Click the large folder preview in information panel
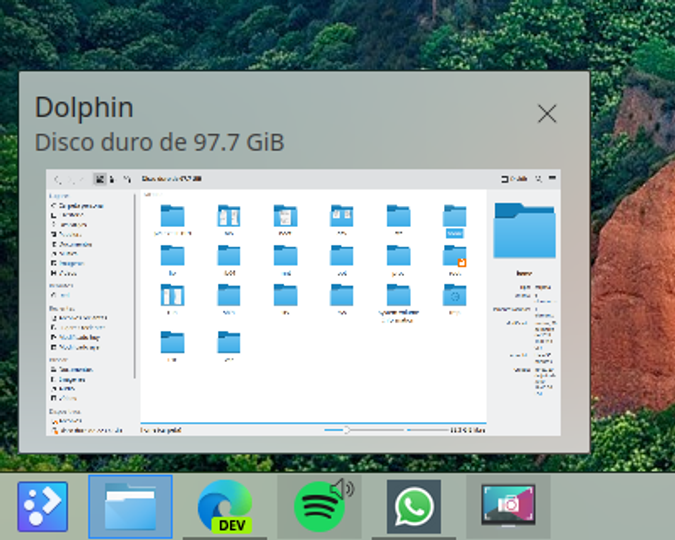The height and width of the screenshot is (540, 675). tap(524, 230)
